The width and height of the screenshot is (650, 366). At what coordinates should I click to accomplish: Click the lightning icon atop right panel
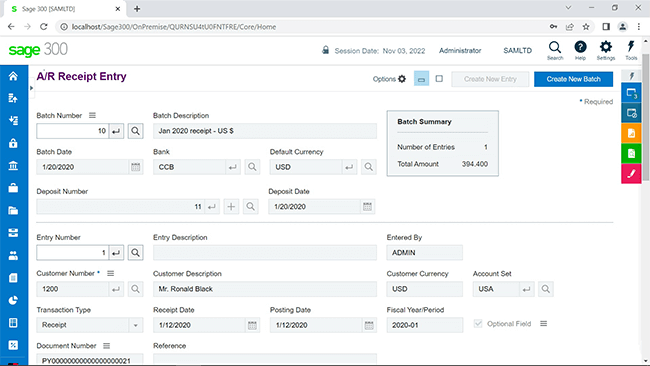[631, 75]
